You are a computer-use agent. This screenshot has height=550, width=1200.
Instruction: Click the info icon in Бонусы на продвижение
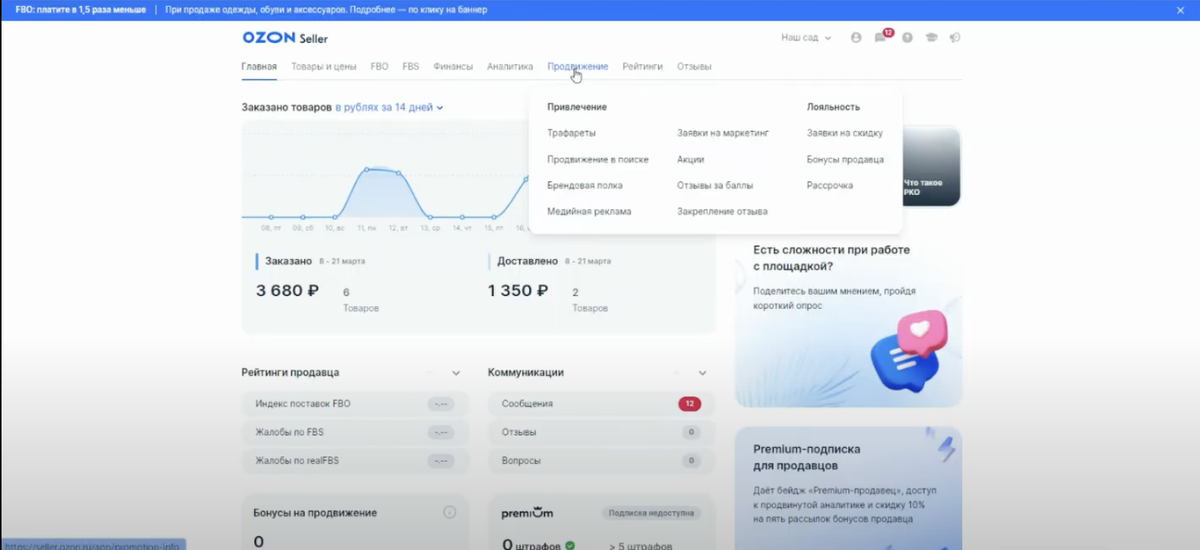tap(450, 512)
